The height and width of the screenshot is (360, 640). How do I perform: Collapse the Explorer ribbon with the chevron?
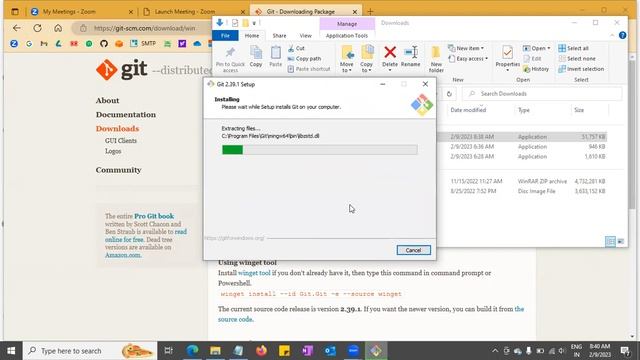(x=612, y=36)
